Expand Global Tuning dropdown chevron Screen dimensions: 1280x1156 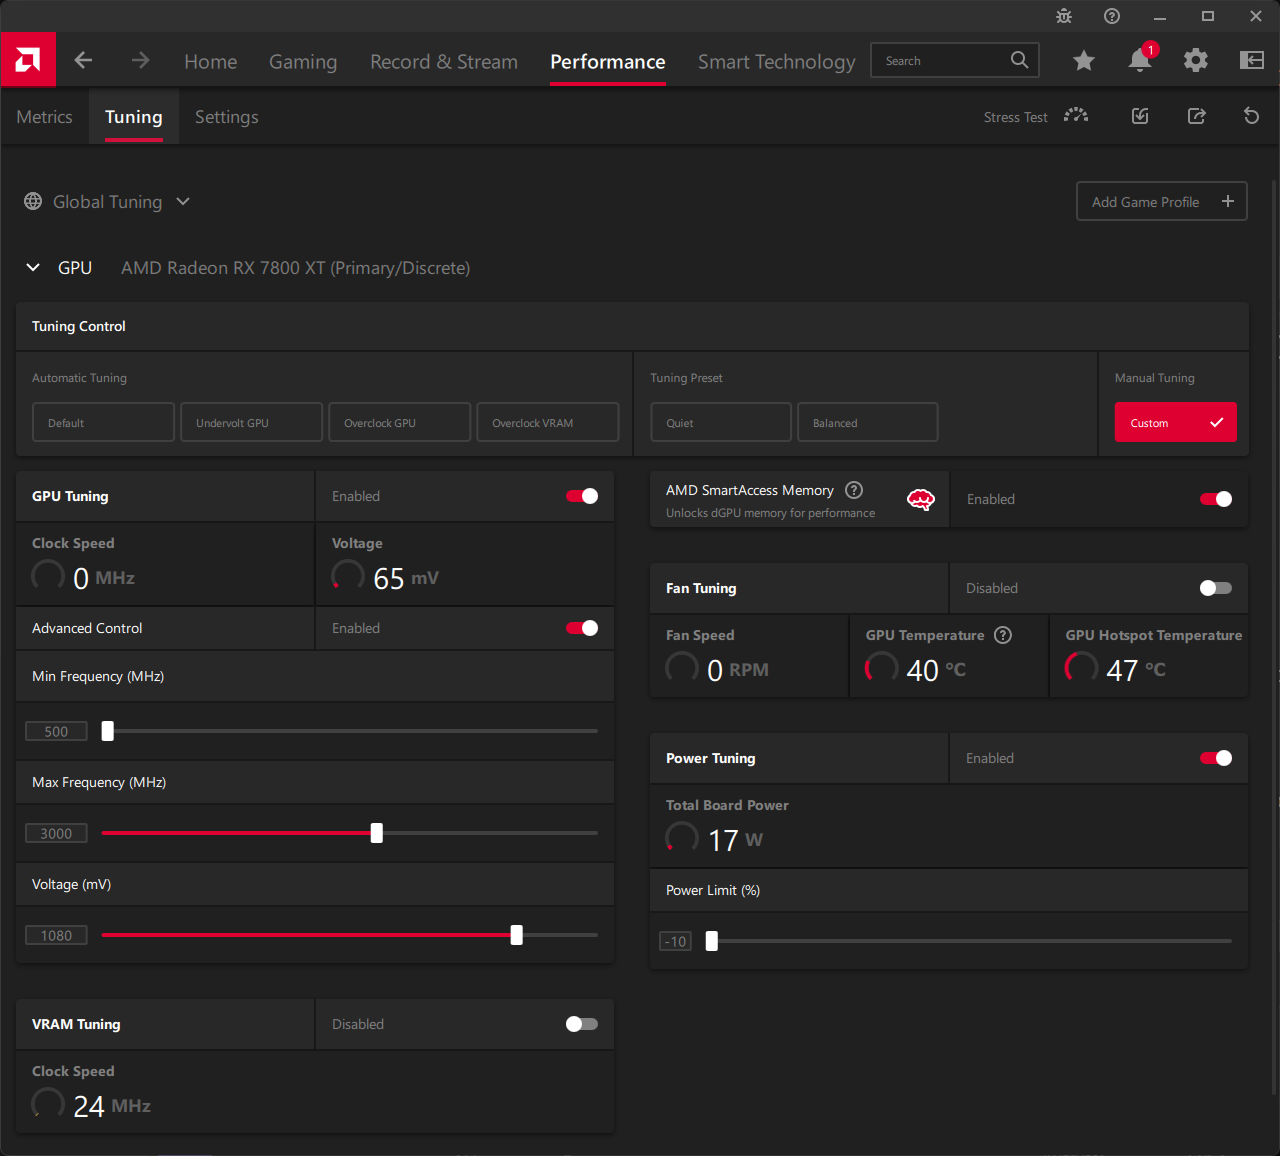point(183,201)
